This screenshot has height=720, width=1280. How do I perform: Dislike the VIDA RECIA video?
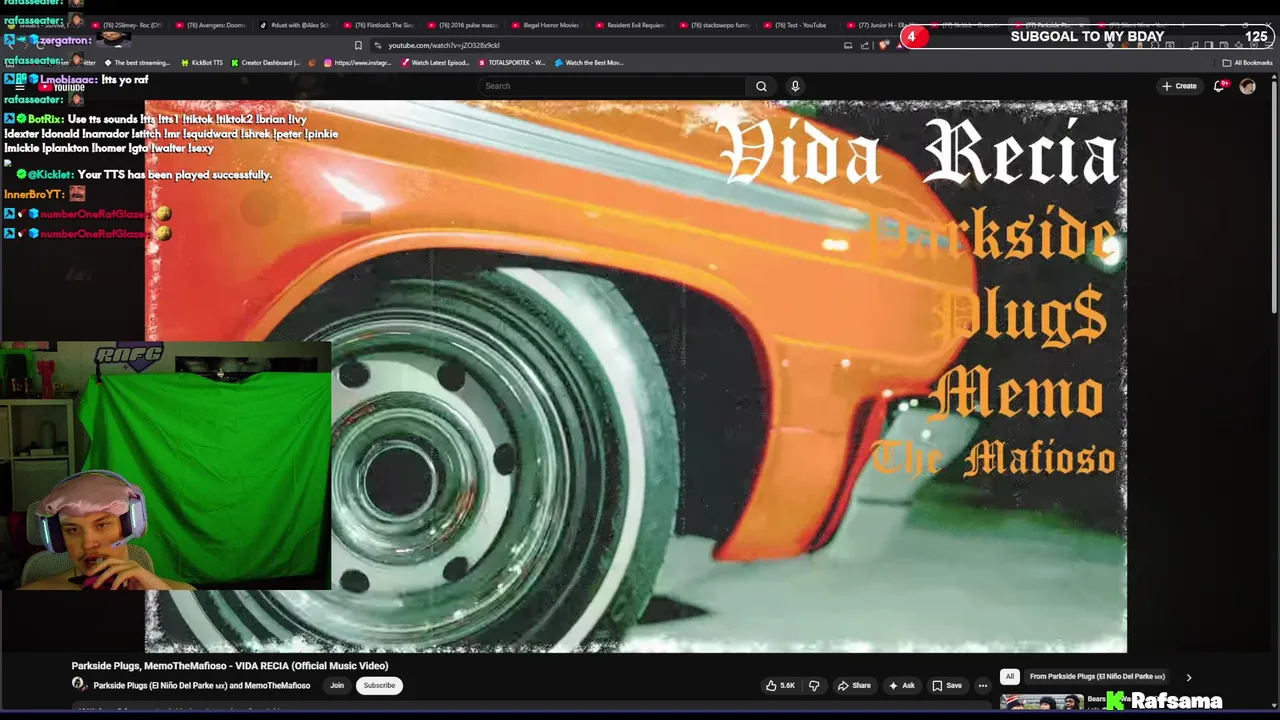pos(814,685)
